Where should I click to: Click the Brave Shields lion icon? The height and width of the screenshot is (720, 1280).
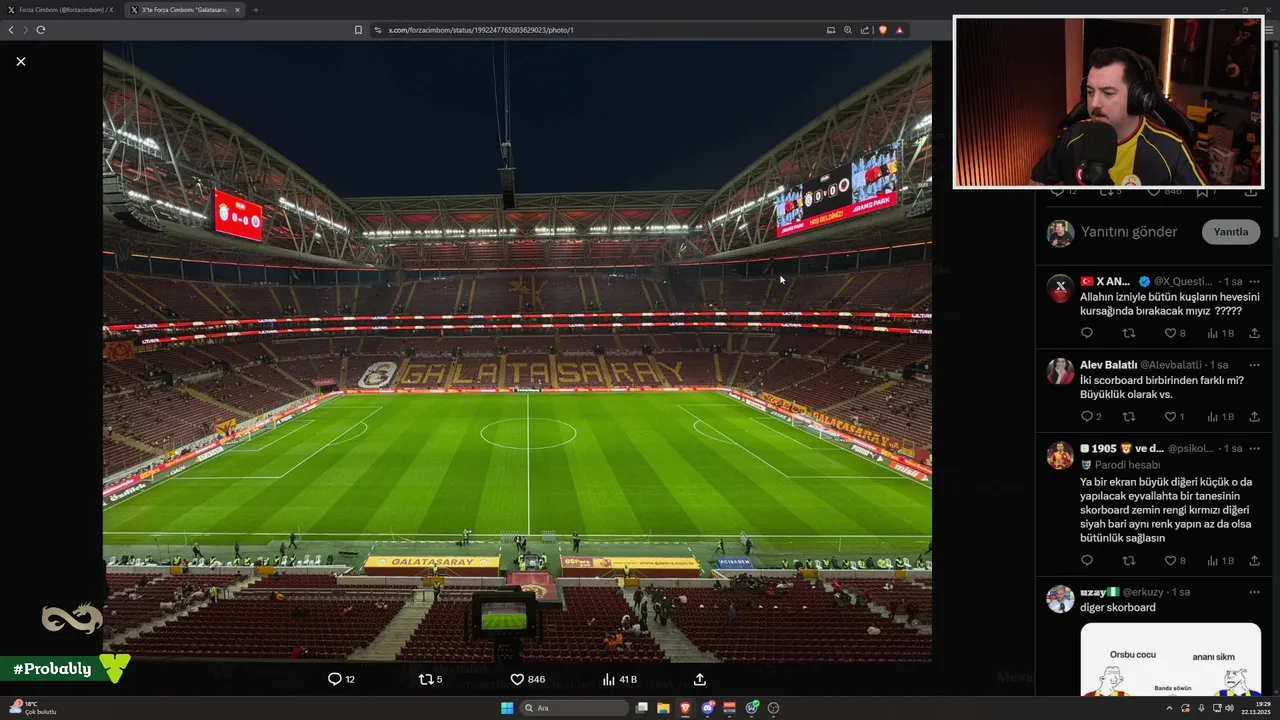(882, 30)
